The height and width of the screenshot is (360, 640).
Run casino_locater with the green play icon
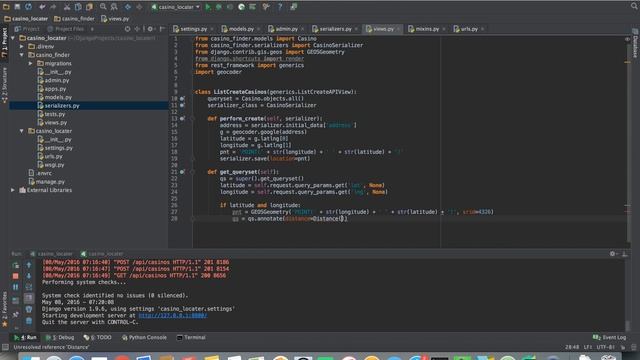[x=208, y=7]
